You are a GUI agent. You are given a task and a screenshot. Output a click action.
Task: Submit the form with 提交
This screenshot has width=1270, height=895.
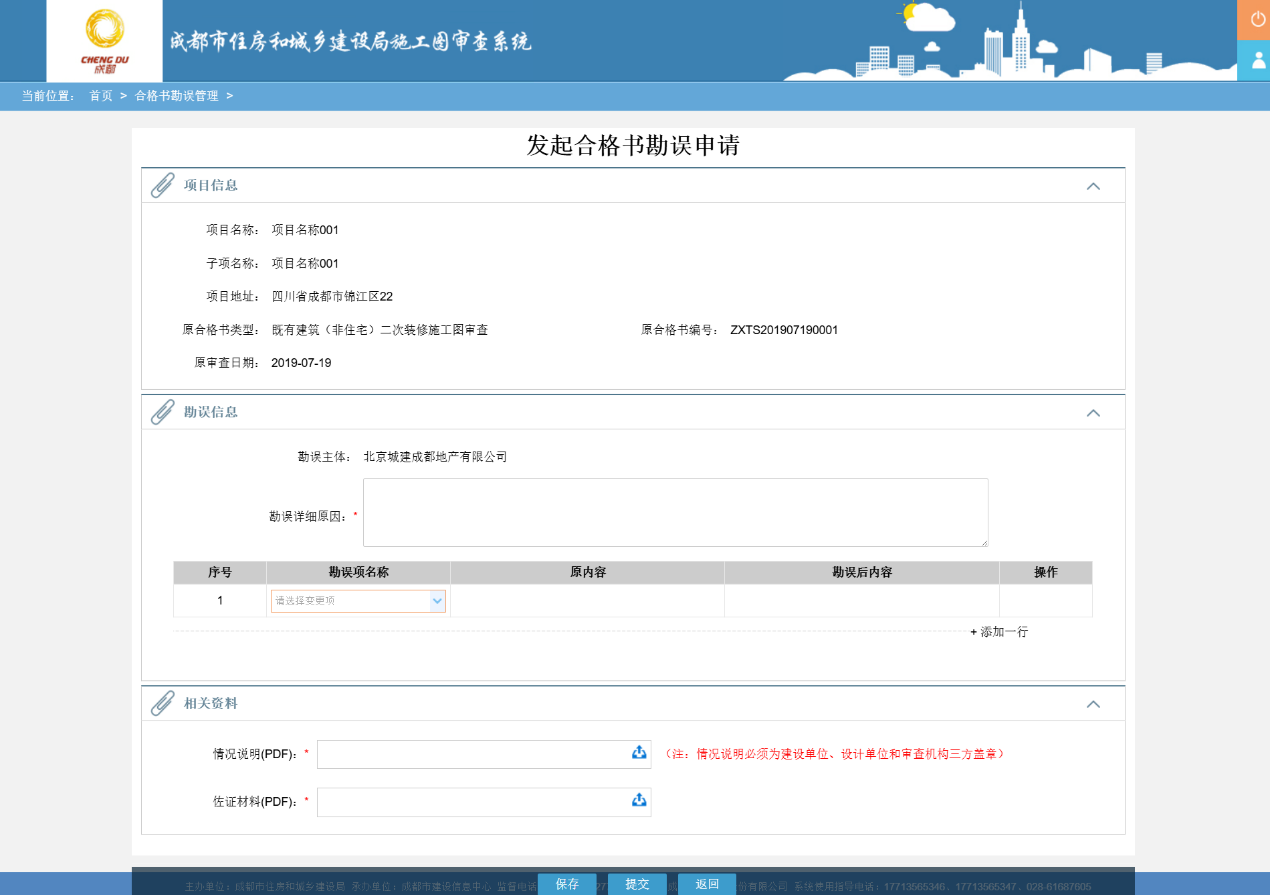tap(637, 884)
